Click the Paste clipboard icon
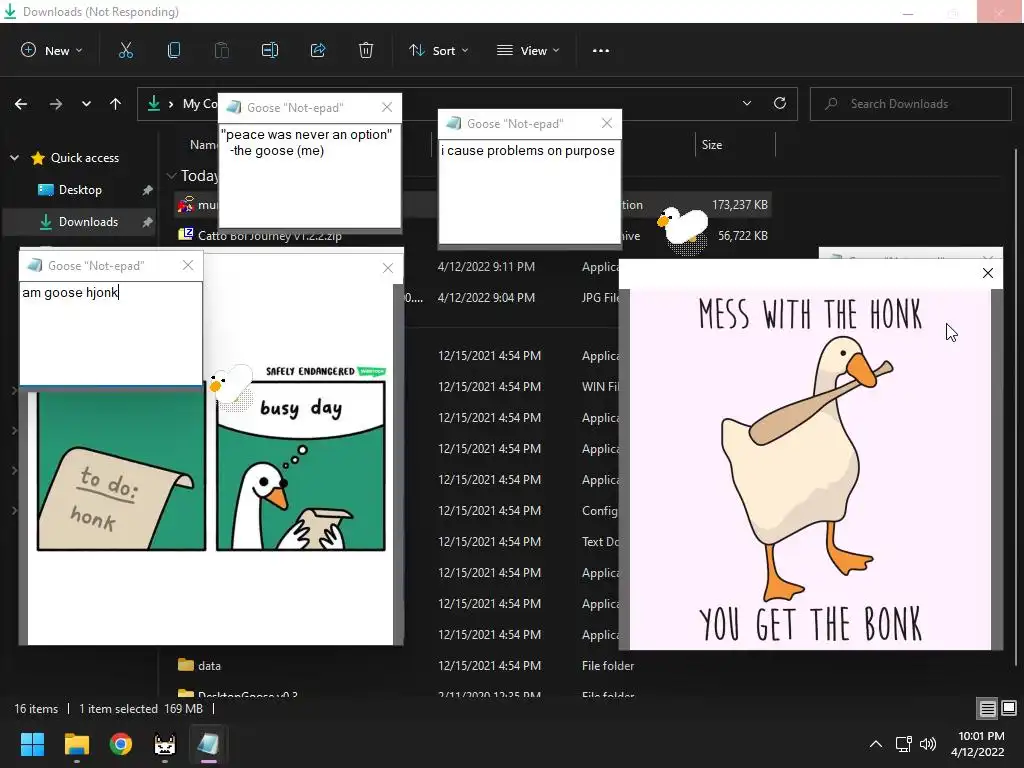1024x768 pixels. pyautogui.click(x=221, y=50)
